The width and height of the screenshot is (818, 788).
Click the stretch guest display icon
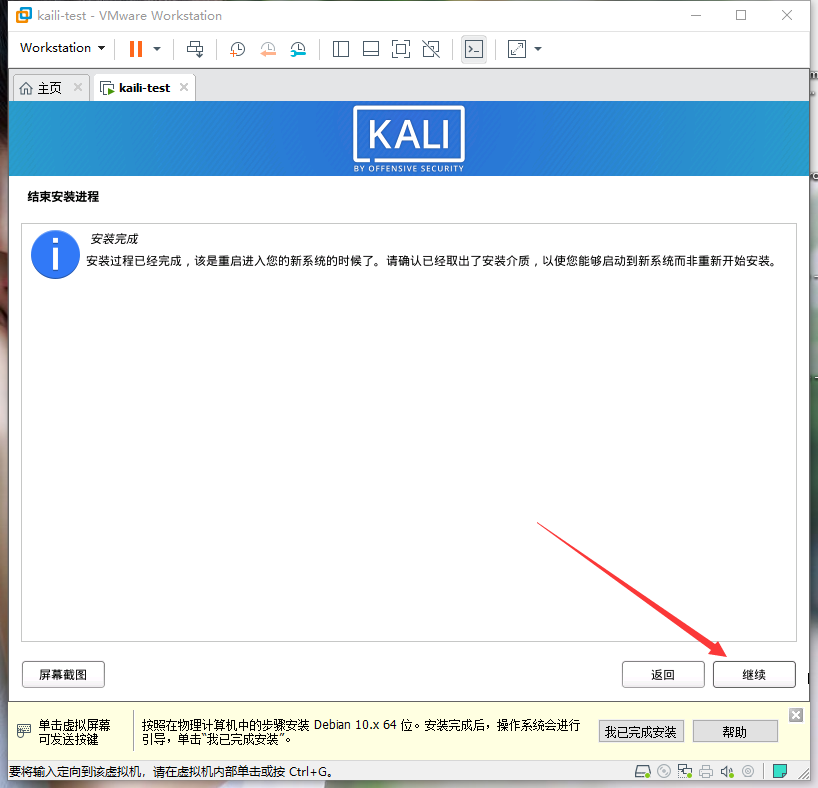click(x=516, y=49)
